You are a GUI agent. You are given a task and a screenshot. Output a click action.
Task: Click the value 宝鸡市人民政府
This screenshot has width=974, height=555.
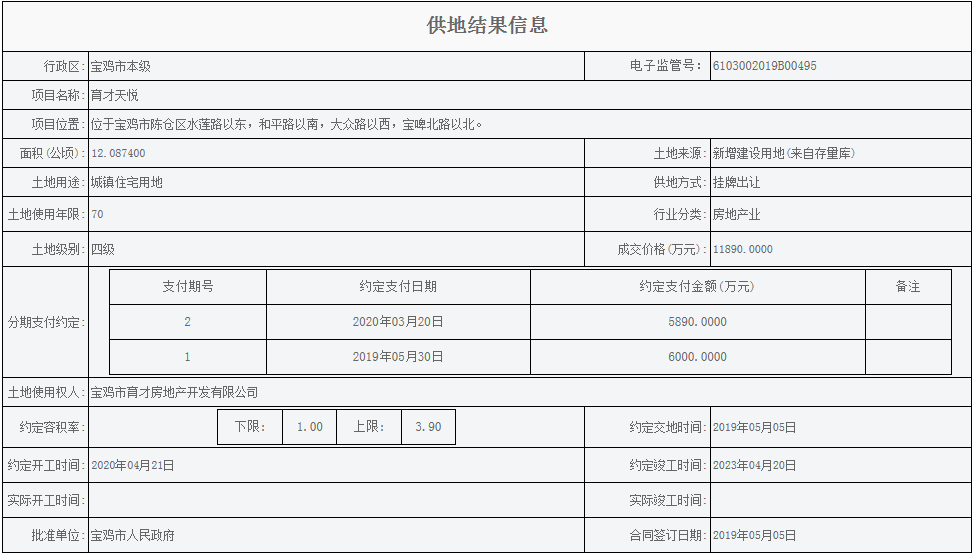pos(133,535)
